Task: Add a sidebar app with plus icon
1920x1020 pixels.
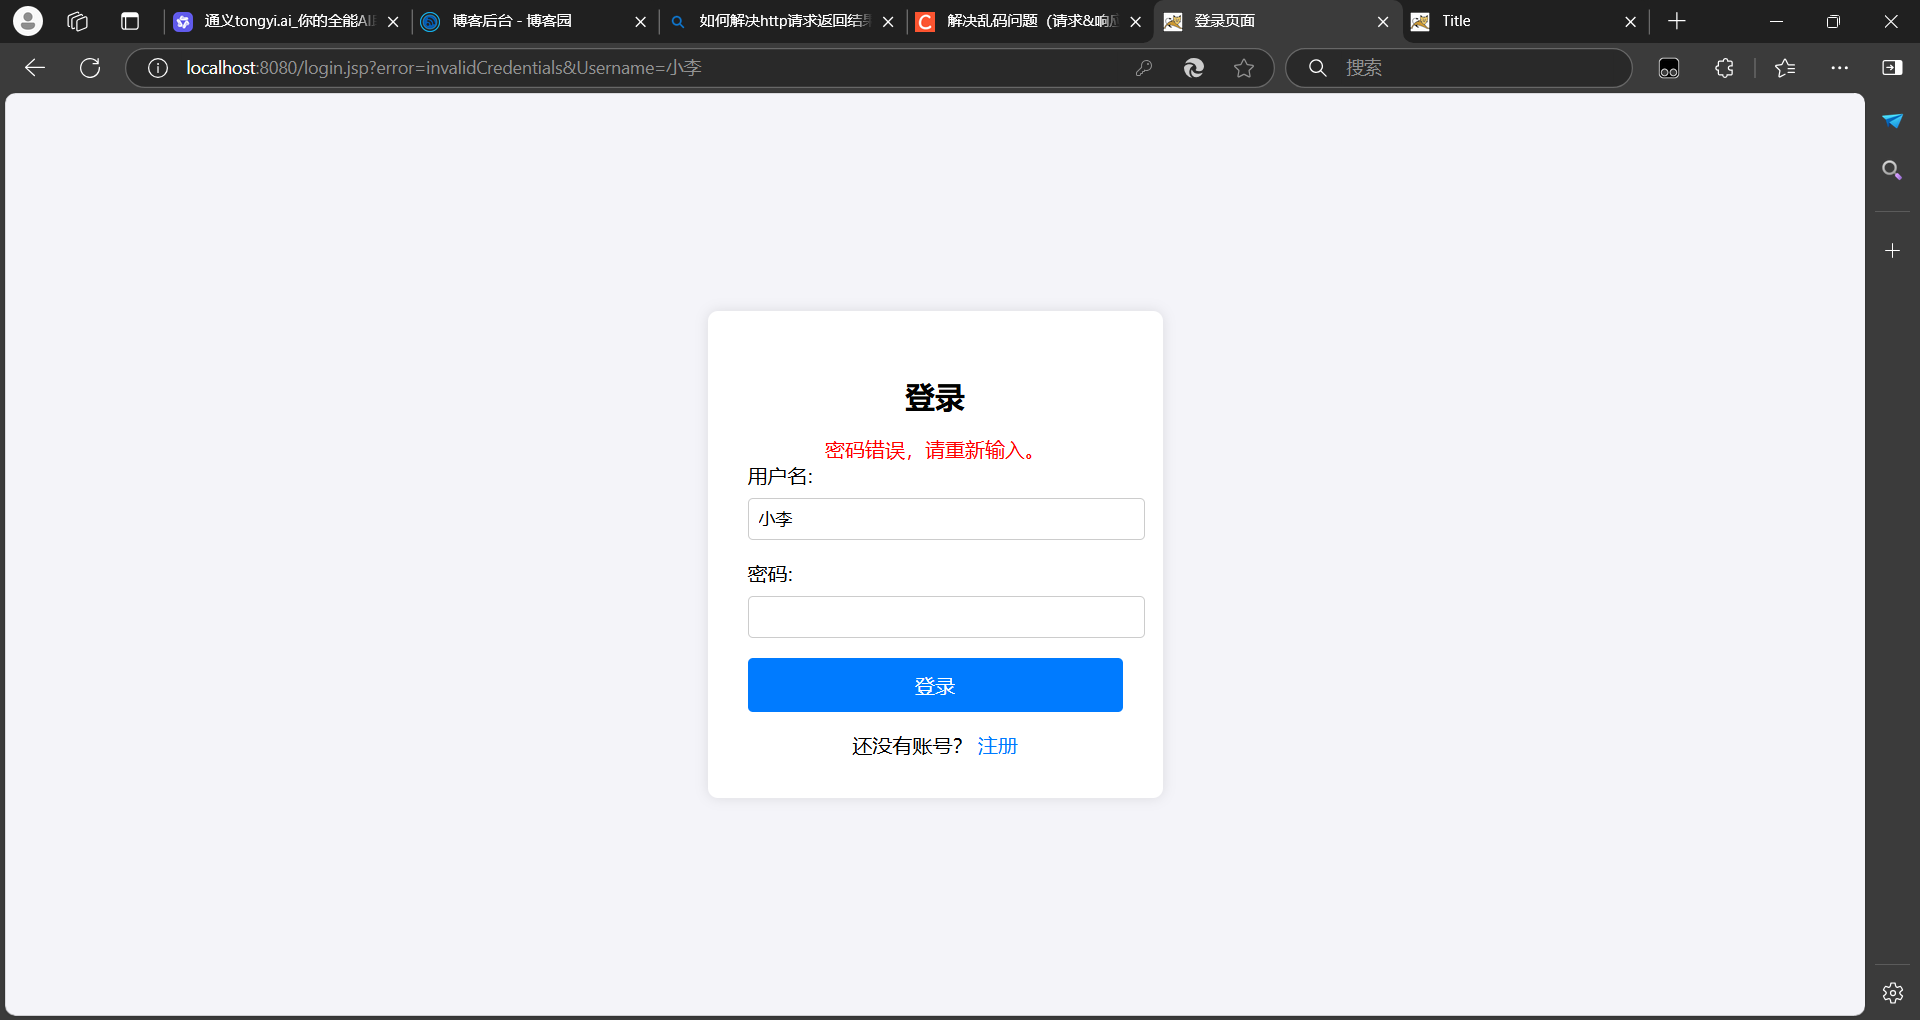Action: (1892, 251)
